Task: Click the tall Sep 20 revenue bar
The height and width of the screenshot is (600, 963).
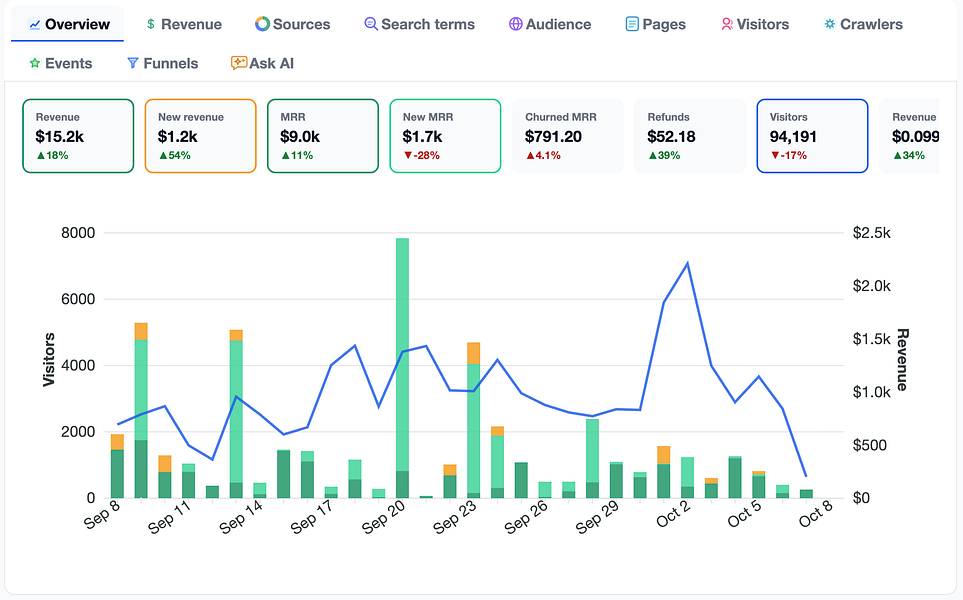Action: 402,367
